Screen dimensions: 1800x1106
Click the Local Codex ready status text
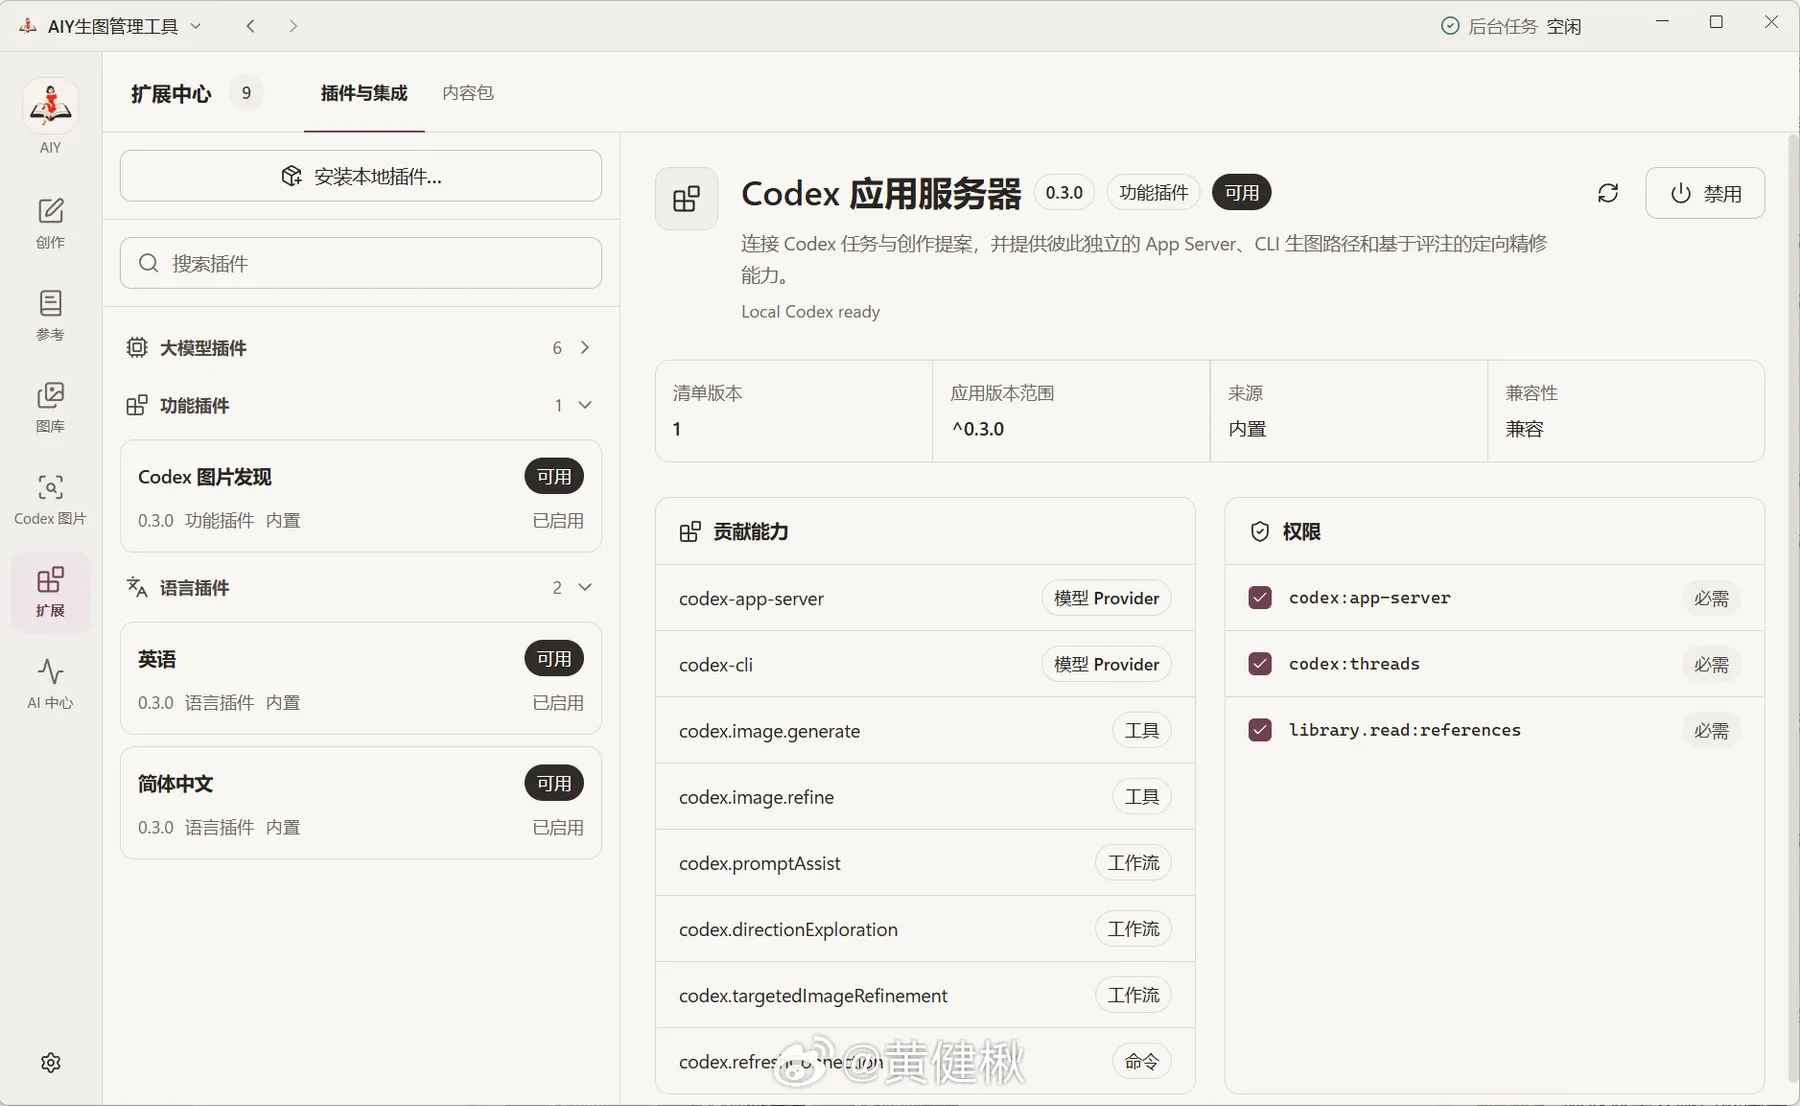810,311
